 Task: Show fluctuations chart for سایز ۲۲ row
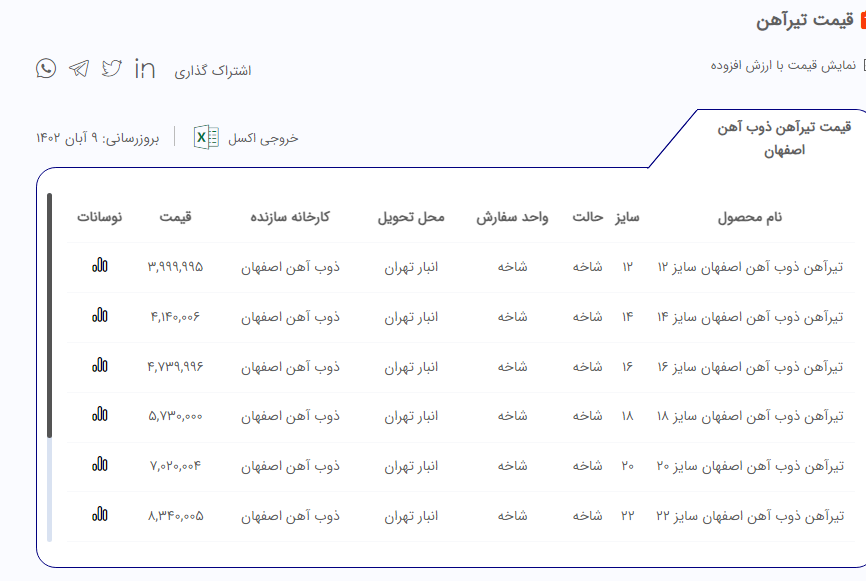click(100, 515)
